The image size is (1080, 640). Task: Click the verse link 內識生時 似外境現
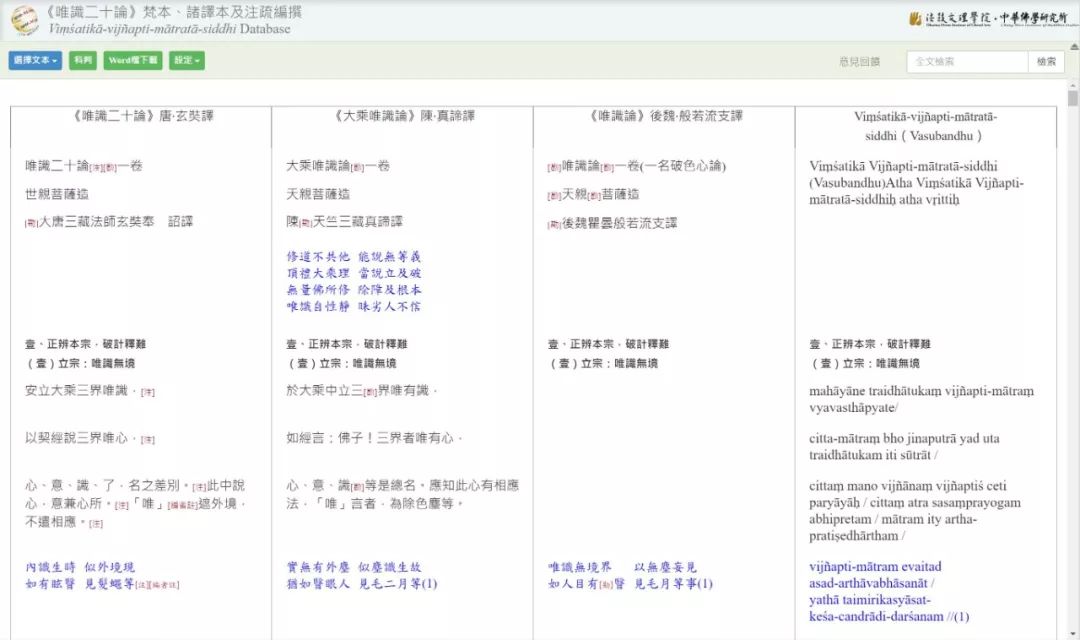80,567
